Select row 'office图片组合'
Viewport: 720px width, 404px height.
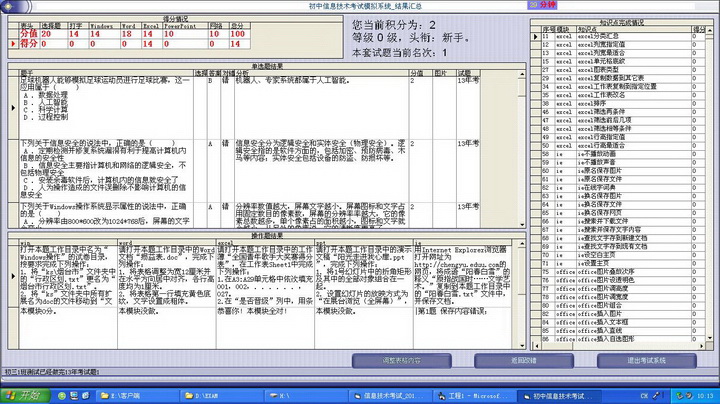click(618, 305)
